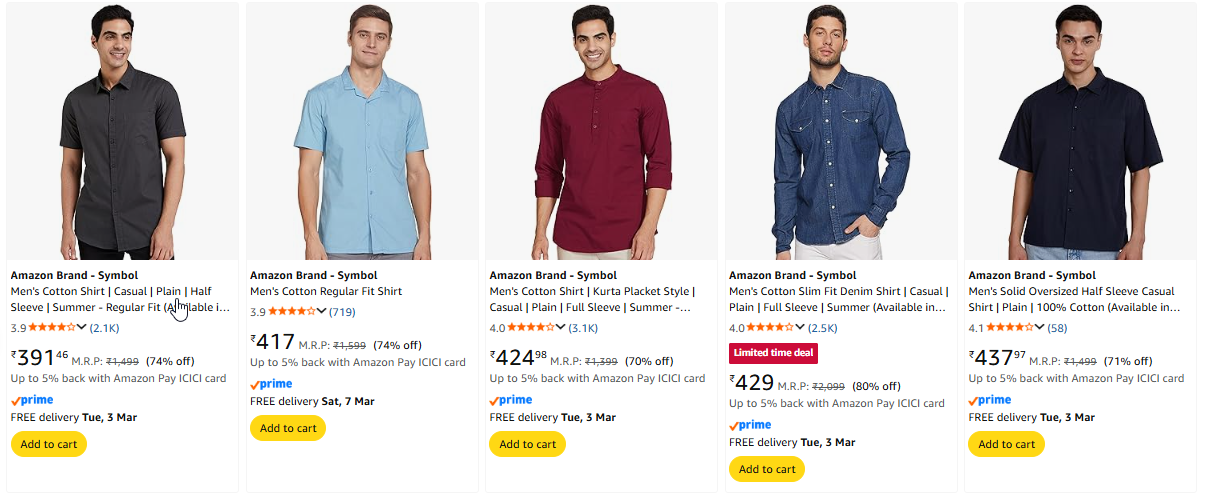
Task: Click the star rating of the maroon kurta shirt
Action: click(531, 327)
